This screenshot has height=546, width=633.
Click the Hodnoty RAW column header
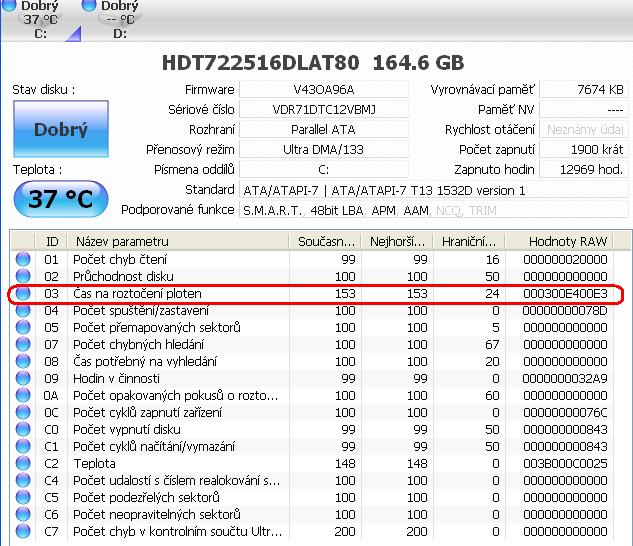560,242
